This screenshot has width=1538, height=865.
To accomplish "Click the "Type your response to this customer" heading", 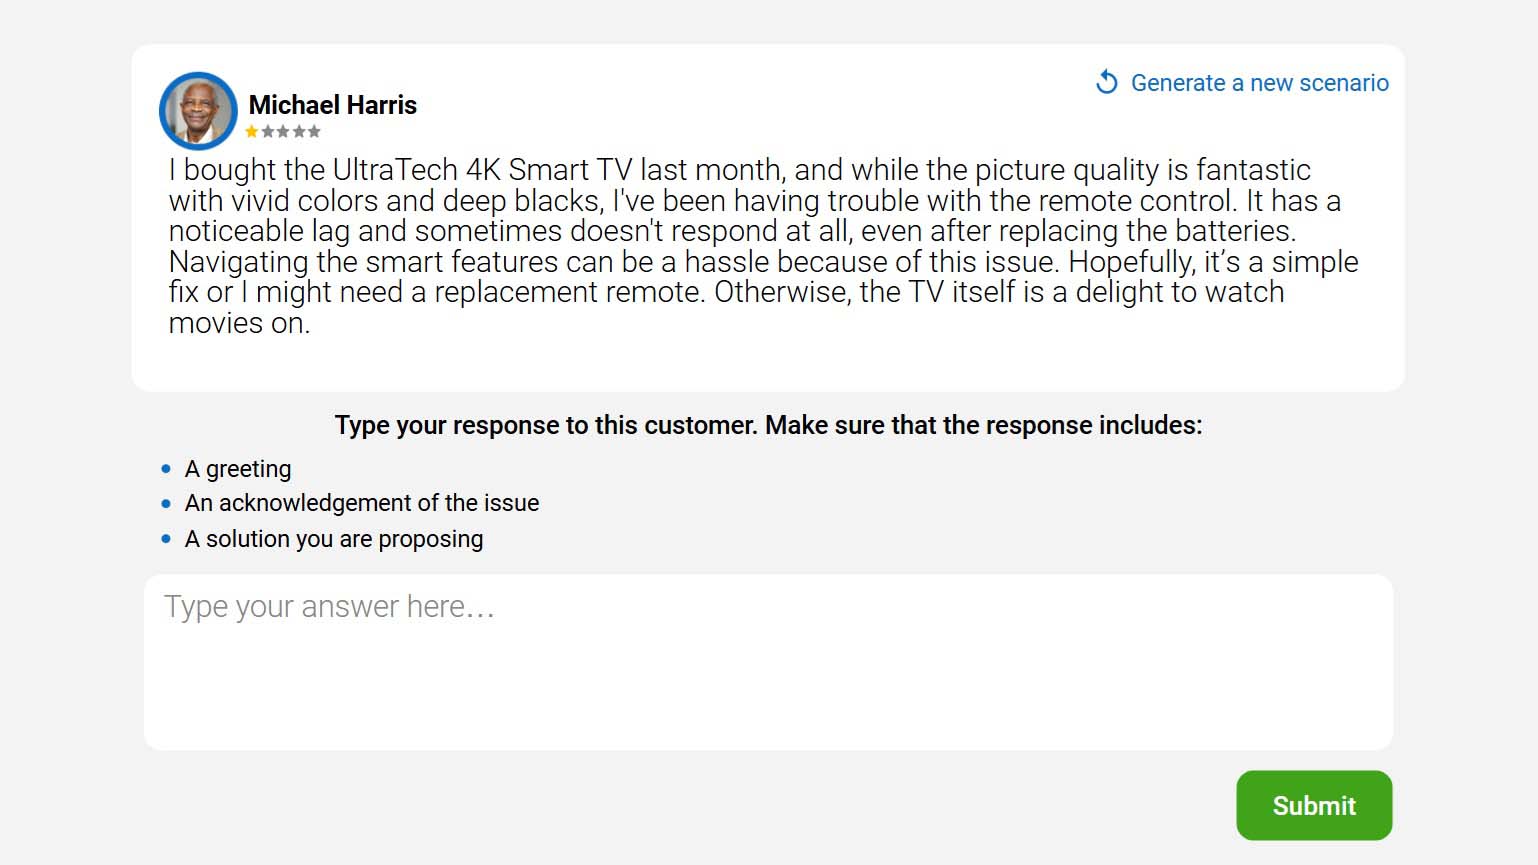I will click(768, 425).
